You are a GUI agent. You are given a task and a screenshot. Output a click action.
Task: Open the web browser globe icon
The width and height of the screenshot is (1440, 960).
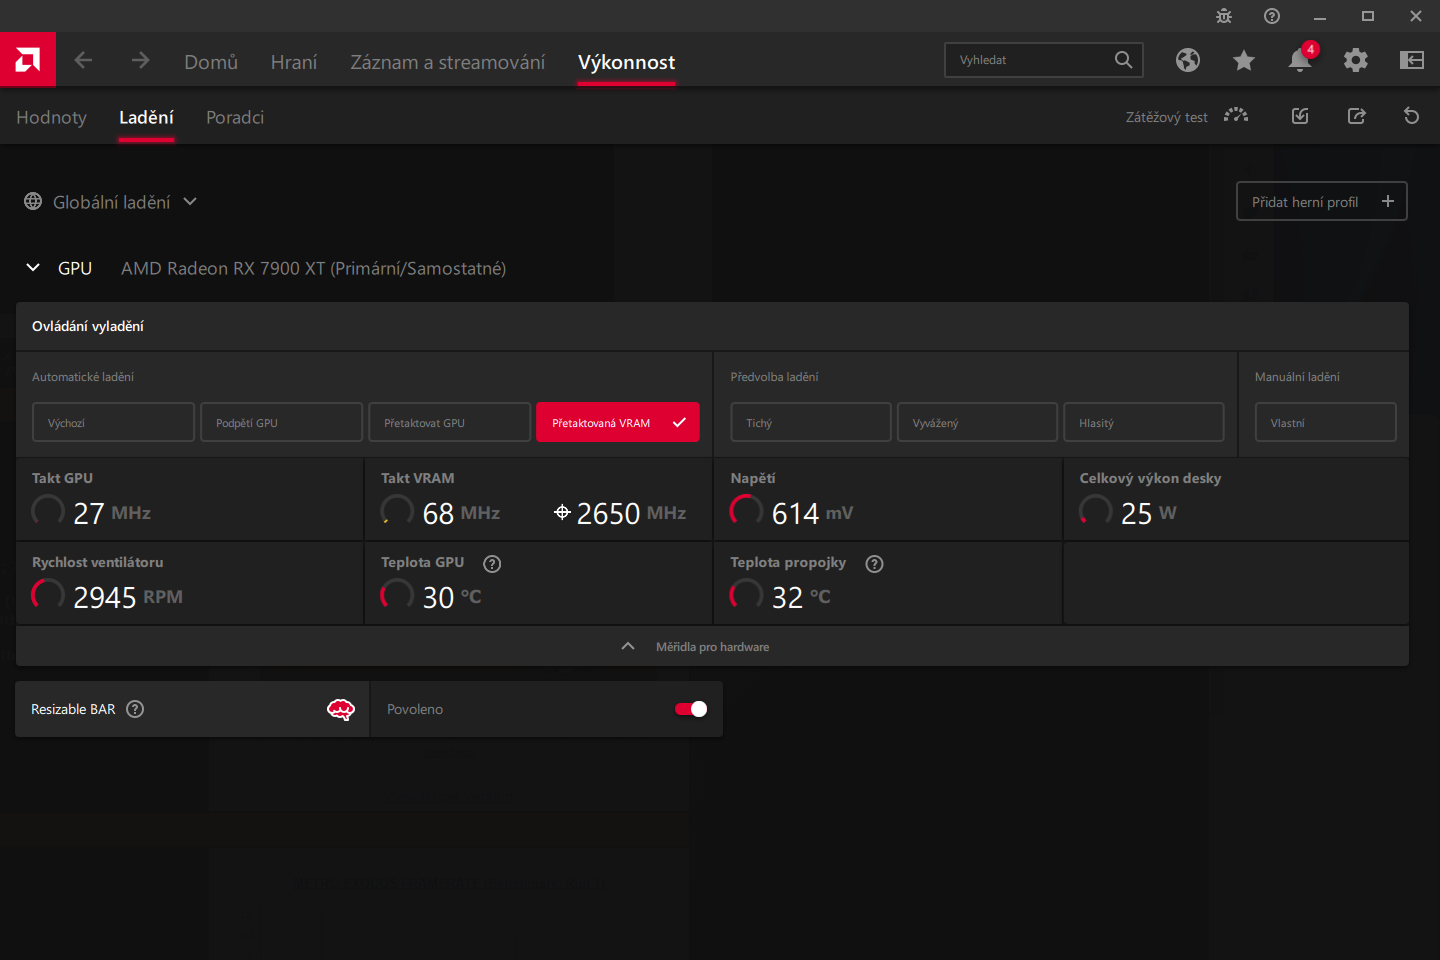[x=1188, y=60]
